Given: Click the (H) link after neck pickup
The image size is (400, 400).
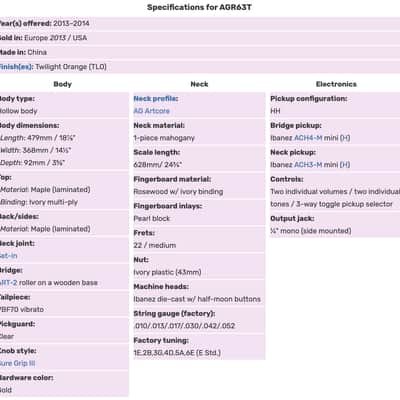Looking at the screenshot, I should click(345, 165).
